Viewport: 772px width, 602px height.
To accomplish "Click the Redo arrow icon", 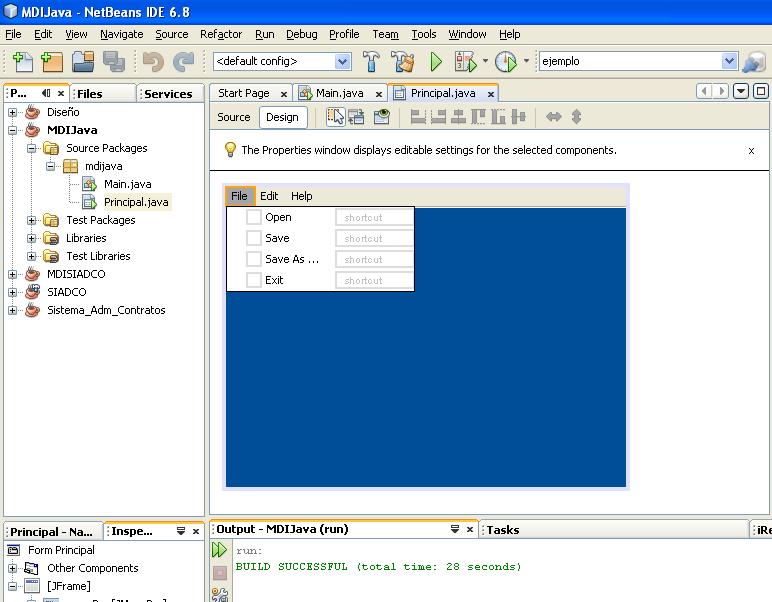I will coord(184,62).
